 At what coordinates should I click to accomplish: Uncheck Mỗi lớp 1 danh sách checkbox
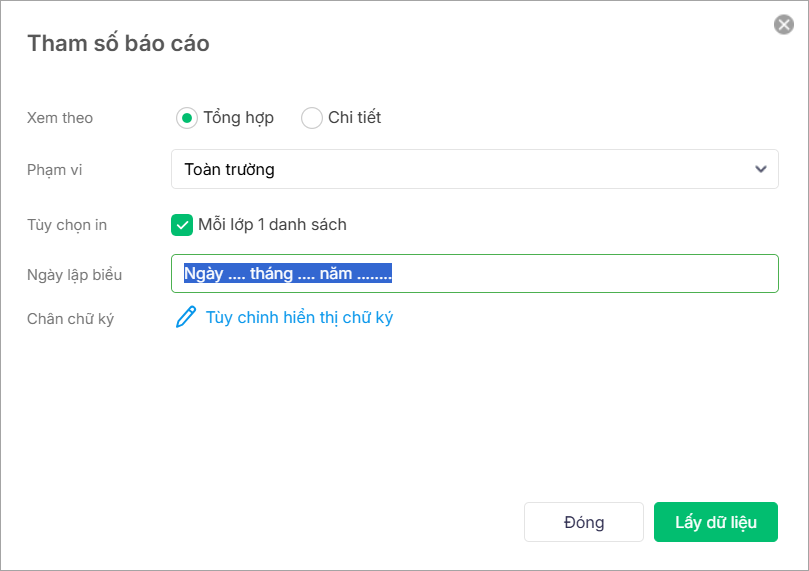pyautogui.click(x=182, y=225)
